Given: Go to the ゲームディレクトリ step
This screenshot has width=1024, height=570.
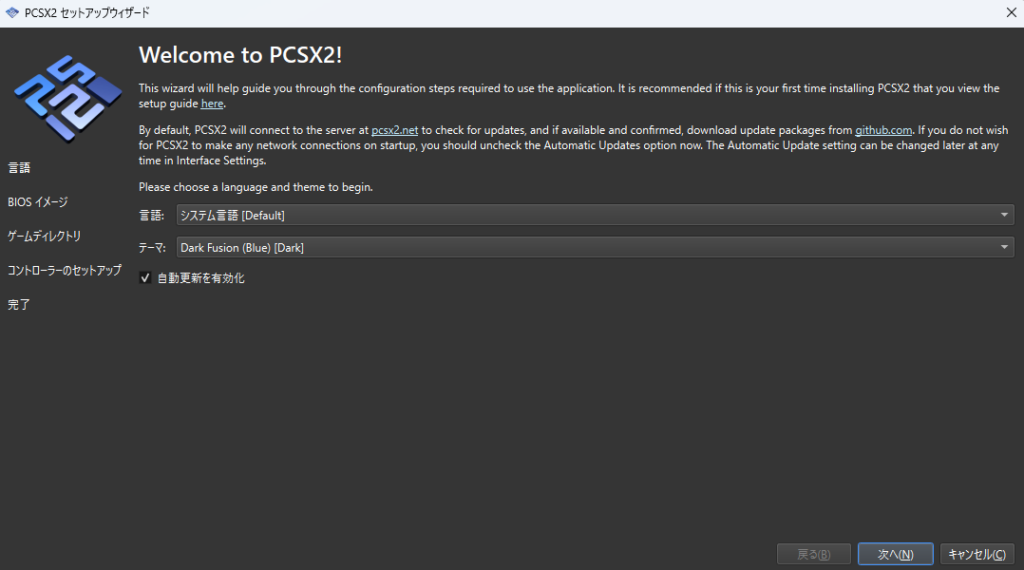Looking at the screenshot, I should pyautogui.click(x=44, y=236).
